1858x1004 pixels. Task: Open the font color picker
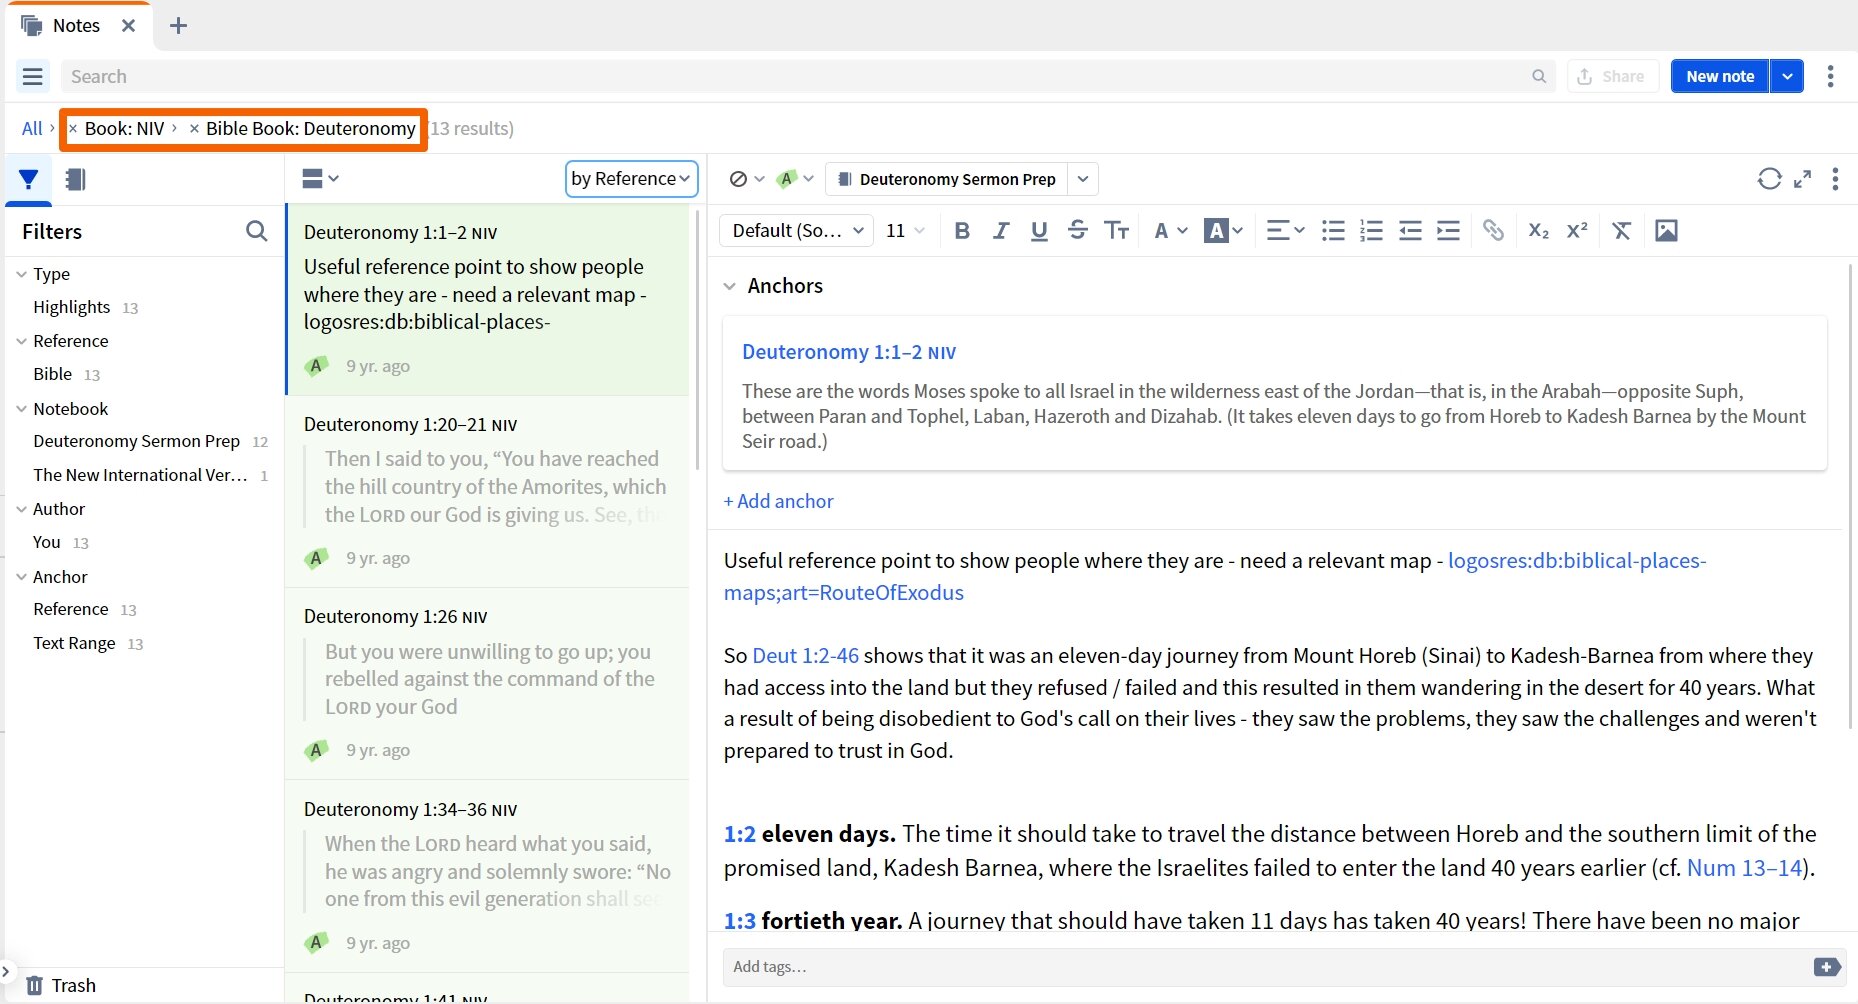pos(1169,231)
